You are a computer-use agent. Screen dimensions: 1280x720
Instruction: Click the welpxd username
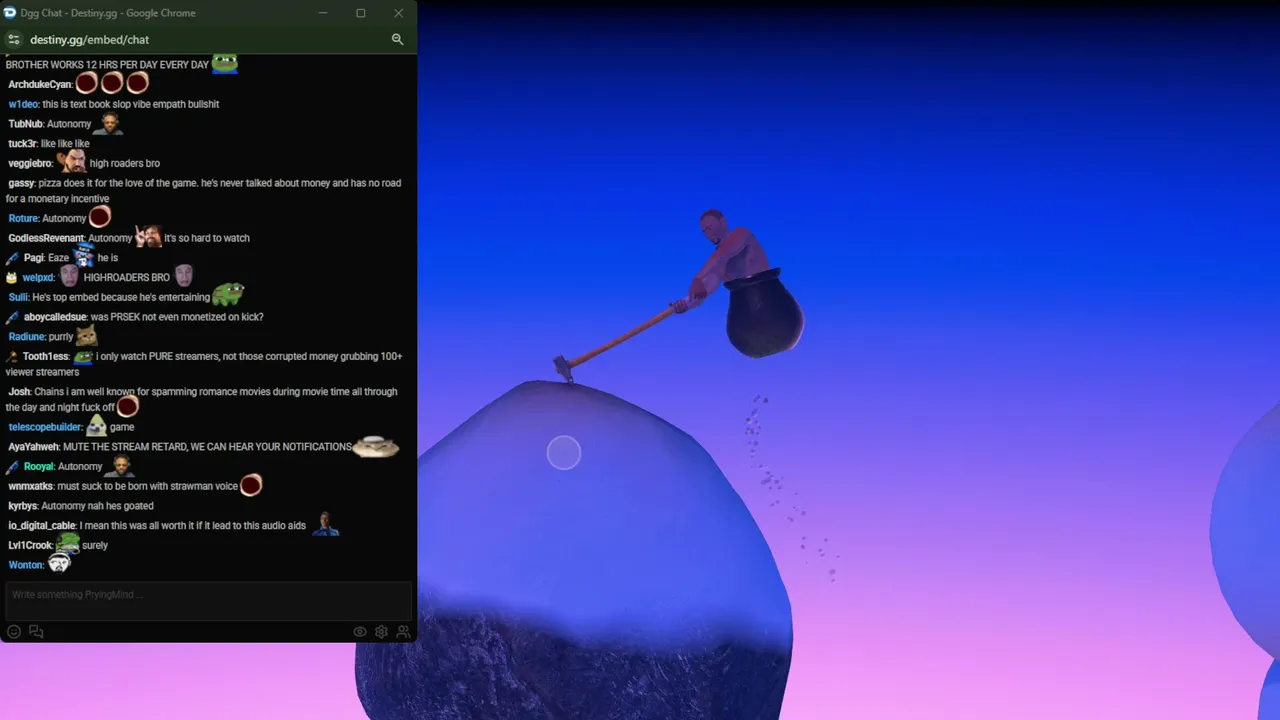click(x=38, y=278)
